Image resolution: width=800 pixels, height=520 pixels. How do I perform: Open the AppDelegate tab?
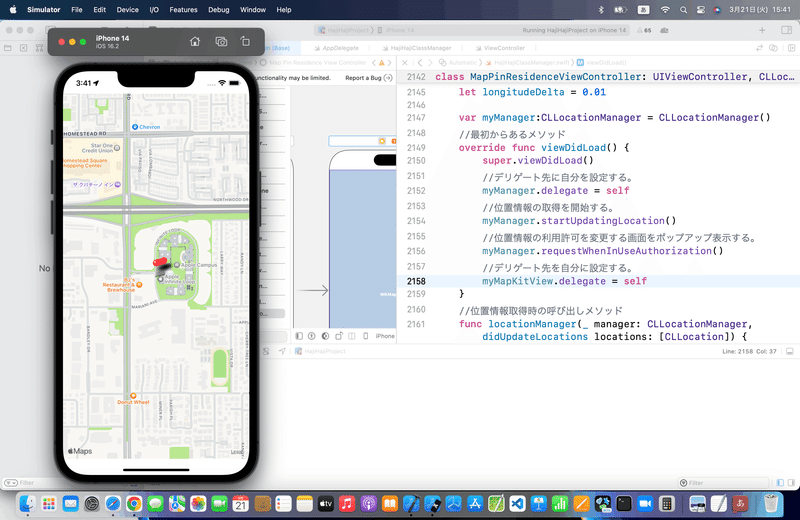336,48
